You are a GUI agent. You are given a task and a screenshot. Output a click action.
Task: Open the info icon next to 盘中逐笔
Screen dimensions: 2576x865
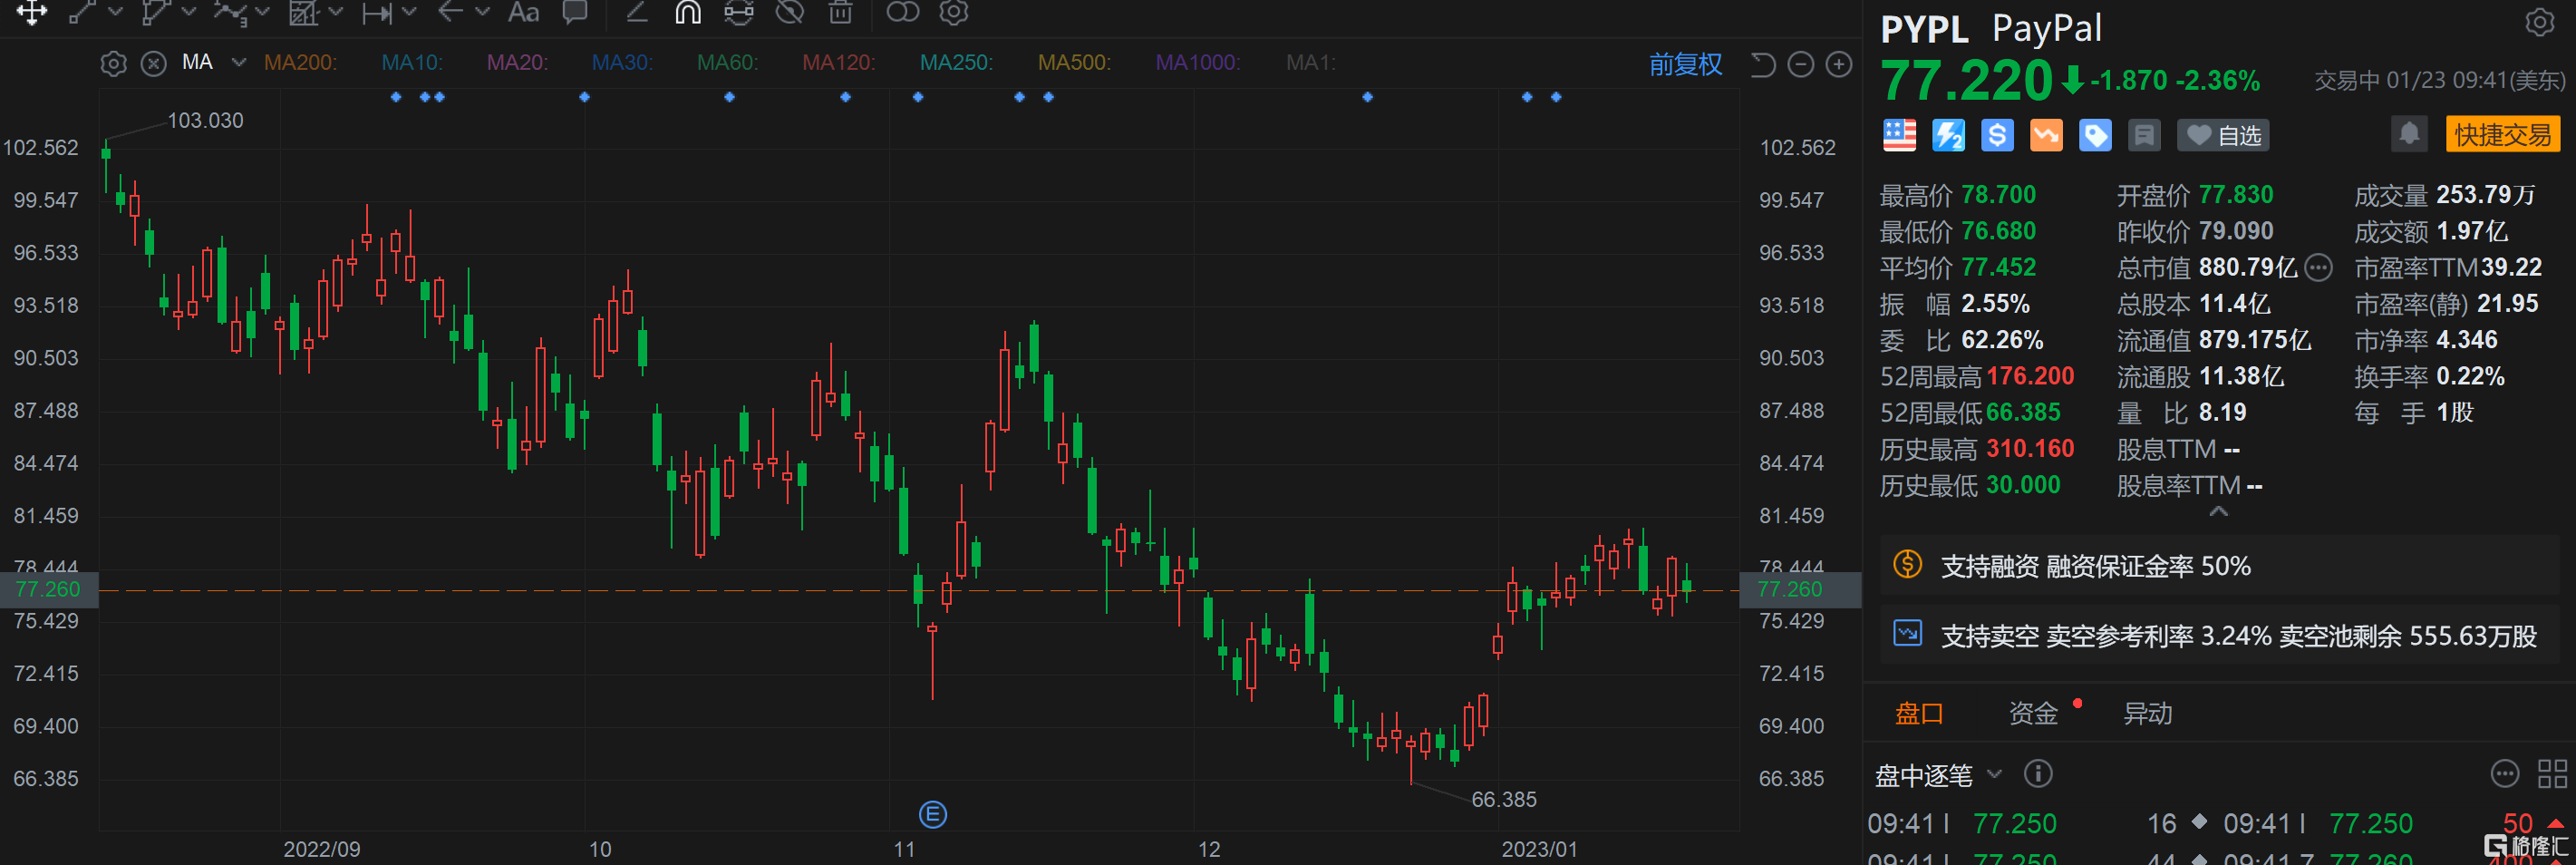[x=2037, y=773]
